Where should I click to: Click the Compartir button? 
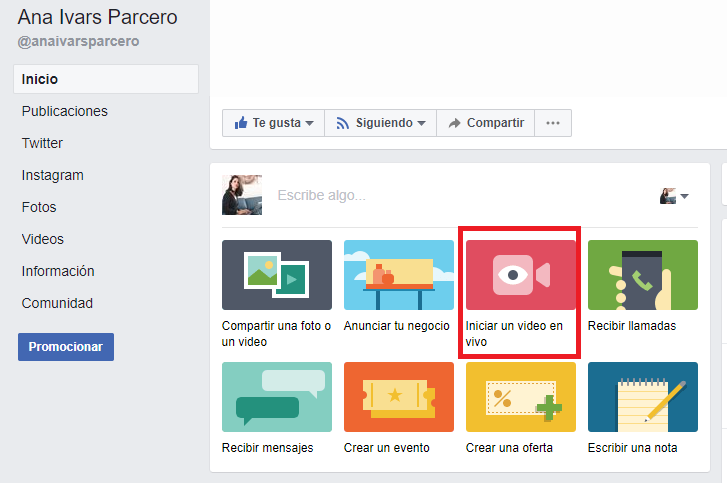click(x=485, y=123)
